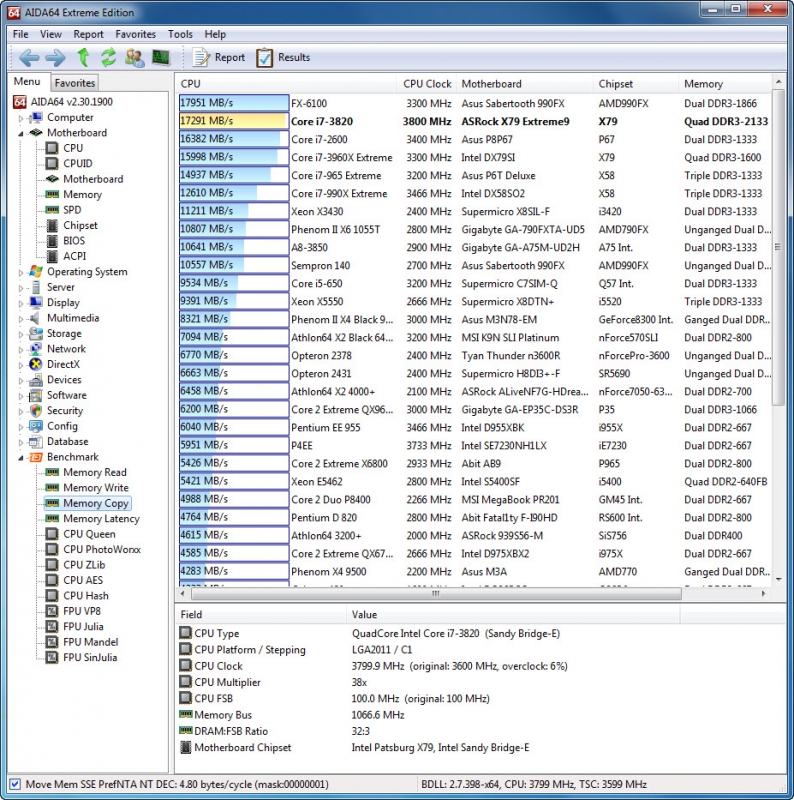This screenshot has height=800, width=794.
Task: Click the vertical scrollbar thumb of results list
Action: tap(778, 247)
